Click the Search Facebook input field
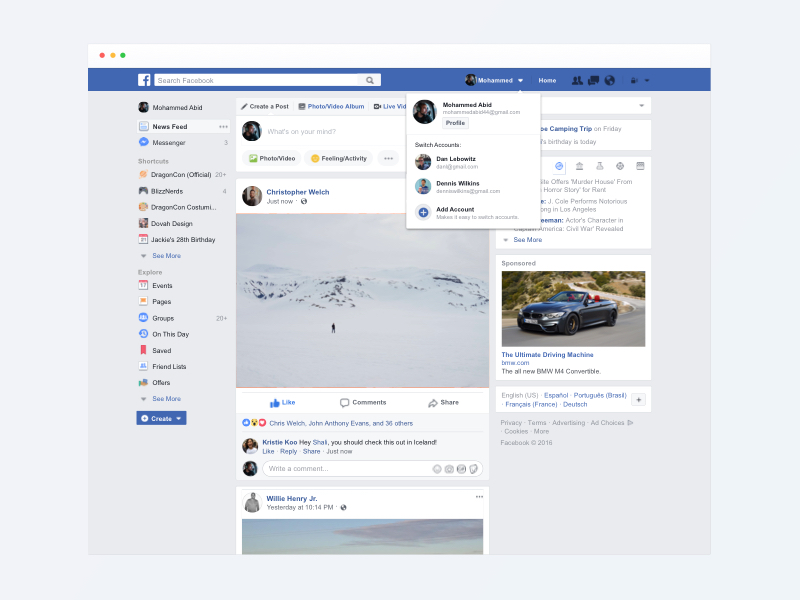Viewport: 800px width, 600px height. pyautogui.click(x=256, y=80)
